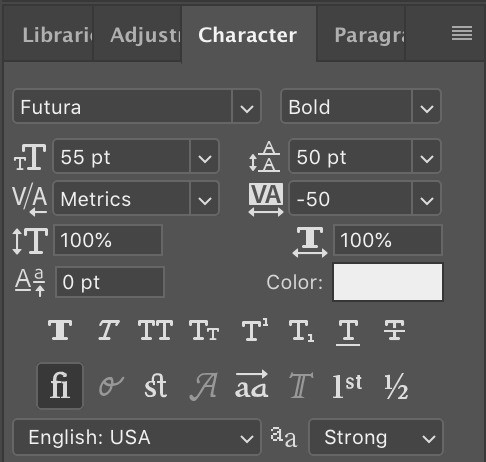Open the text Color swatch
The width and height of the screenshot is (486, 462).
388,282
